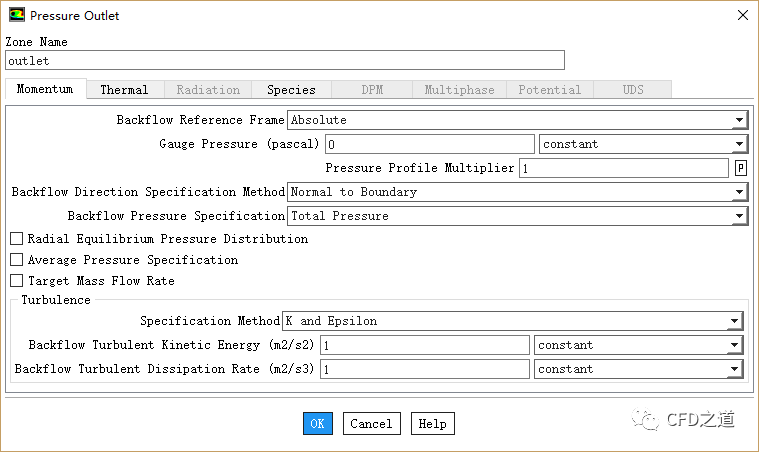
Task: Check the Target Mass Flow Rate option
Action: (x=16, y=281)
